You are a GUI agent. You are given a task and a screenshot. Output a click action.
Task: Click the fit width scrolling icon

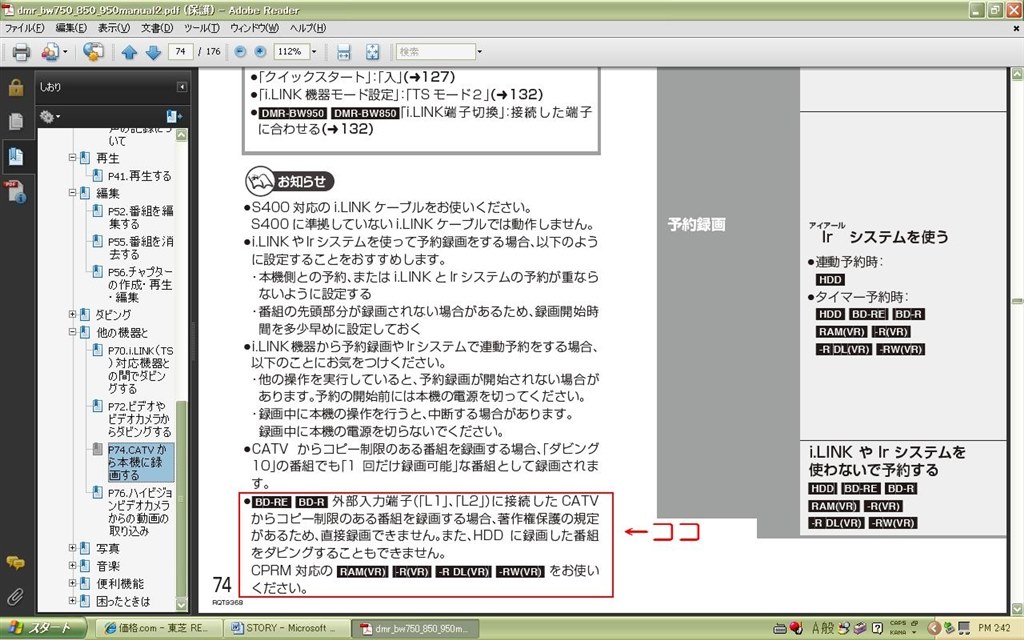click(x=344, y=52)
